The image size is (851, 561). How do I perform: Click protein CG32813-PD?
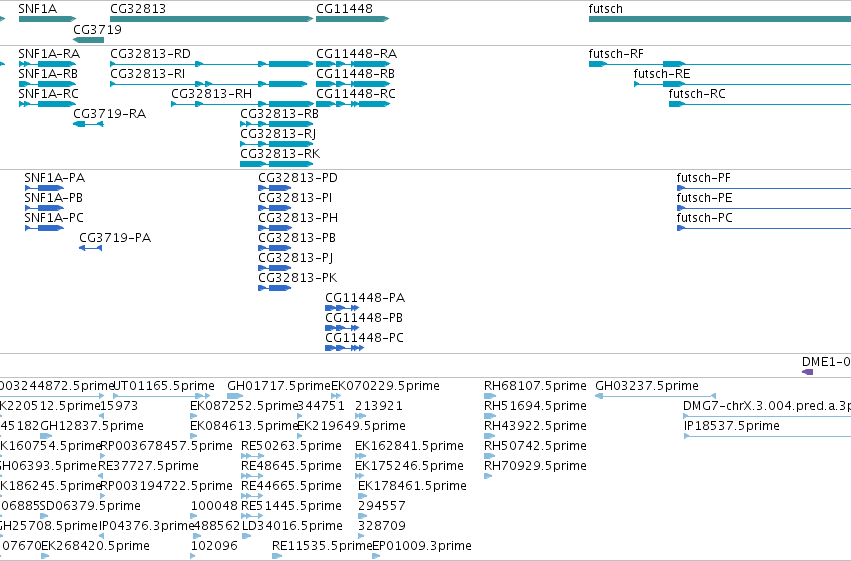275,188
